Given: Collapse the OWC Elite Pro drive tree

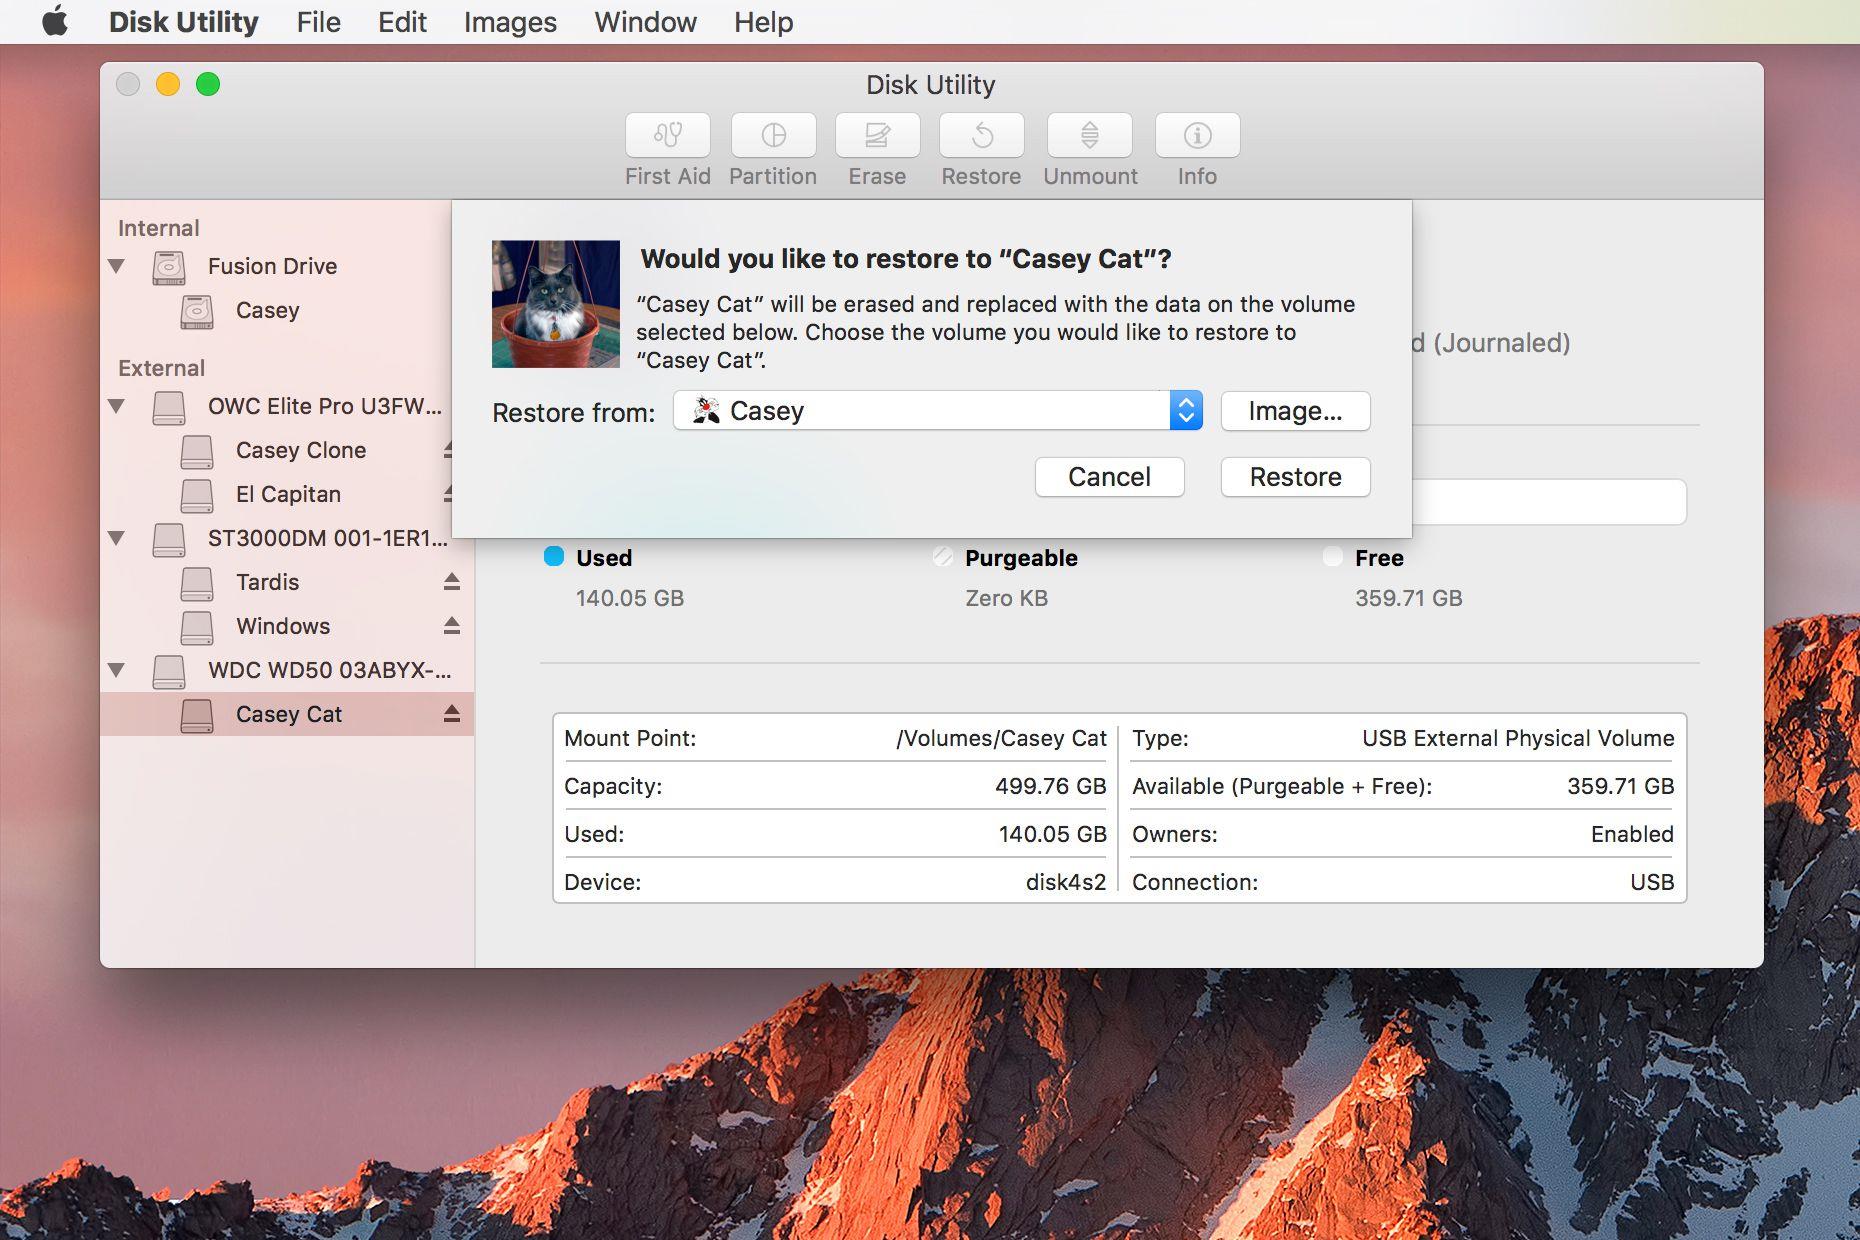Looking at the screenshot, I should (117, 406).
